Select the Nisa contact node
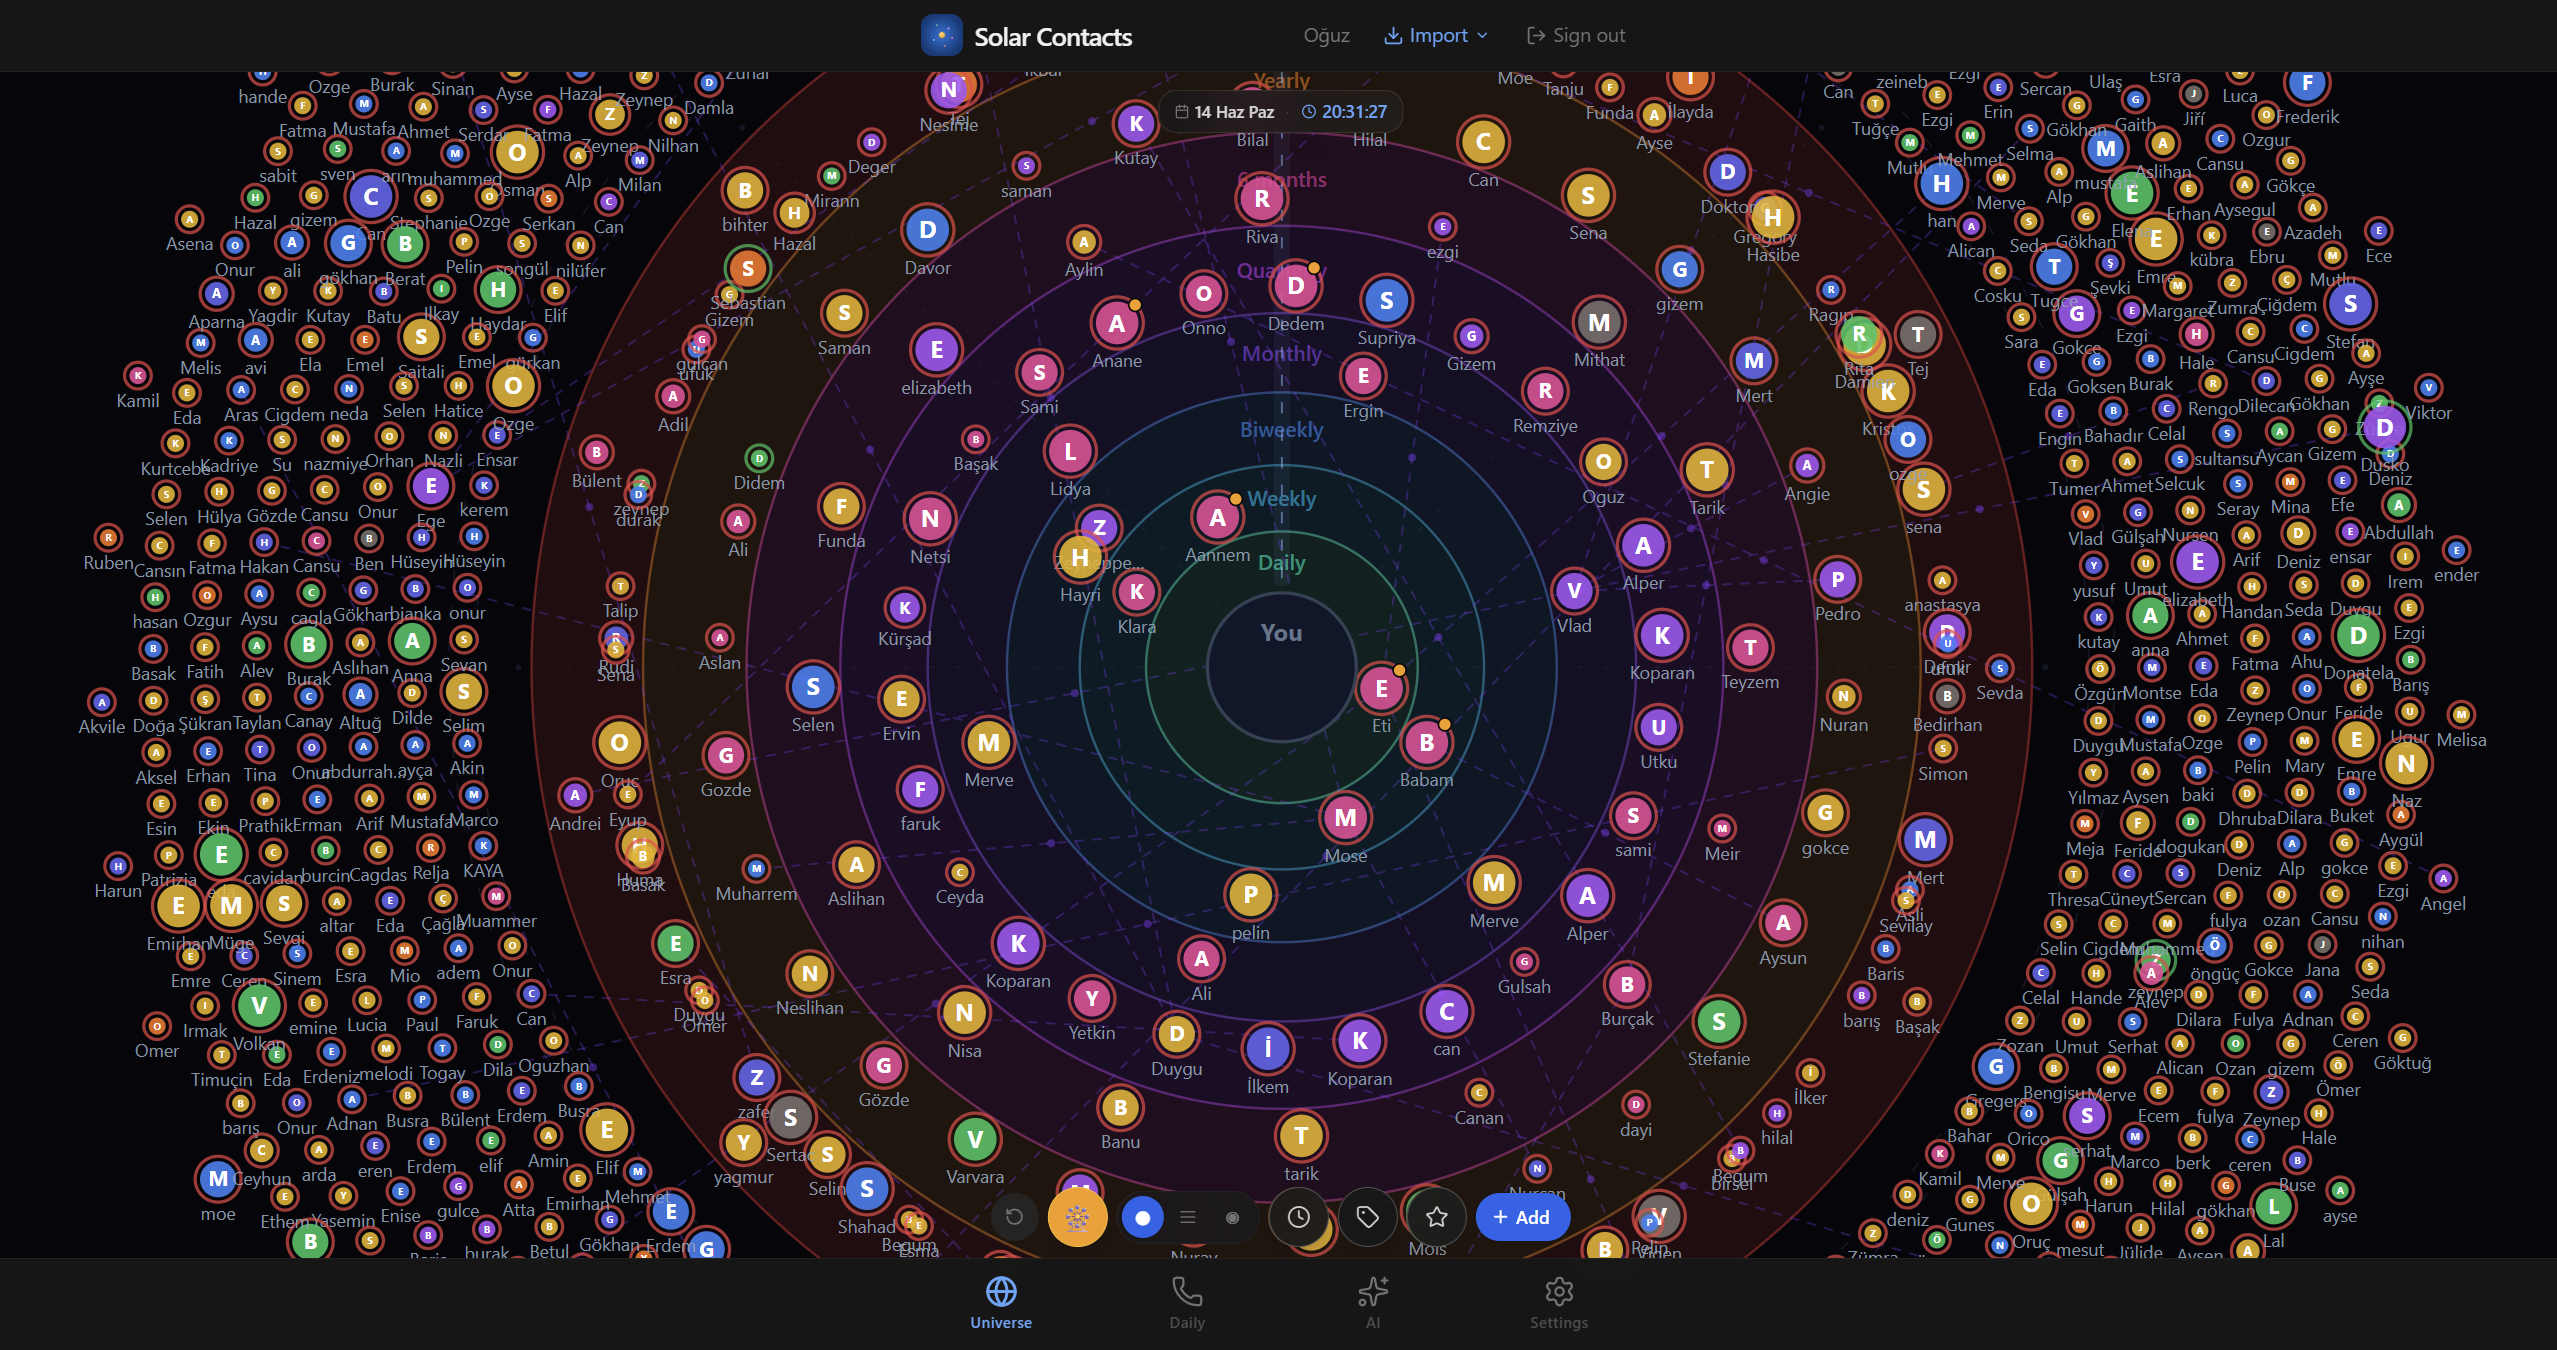This screenshot has height=1350, width=2557. click(x=964, y=1013)
